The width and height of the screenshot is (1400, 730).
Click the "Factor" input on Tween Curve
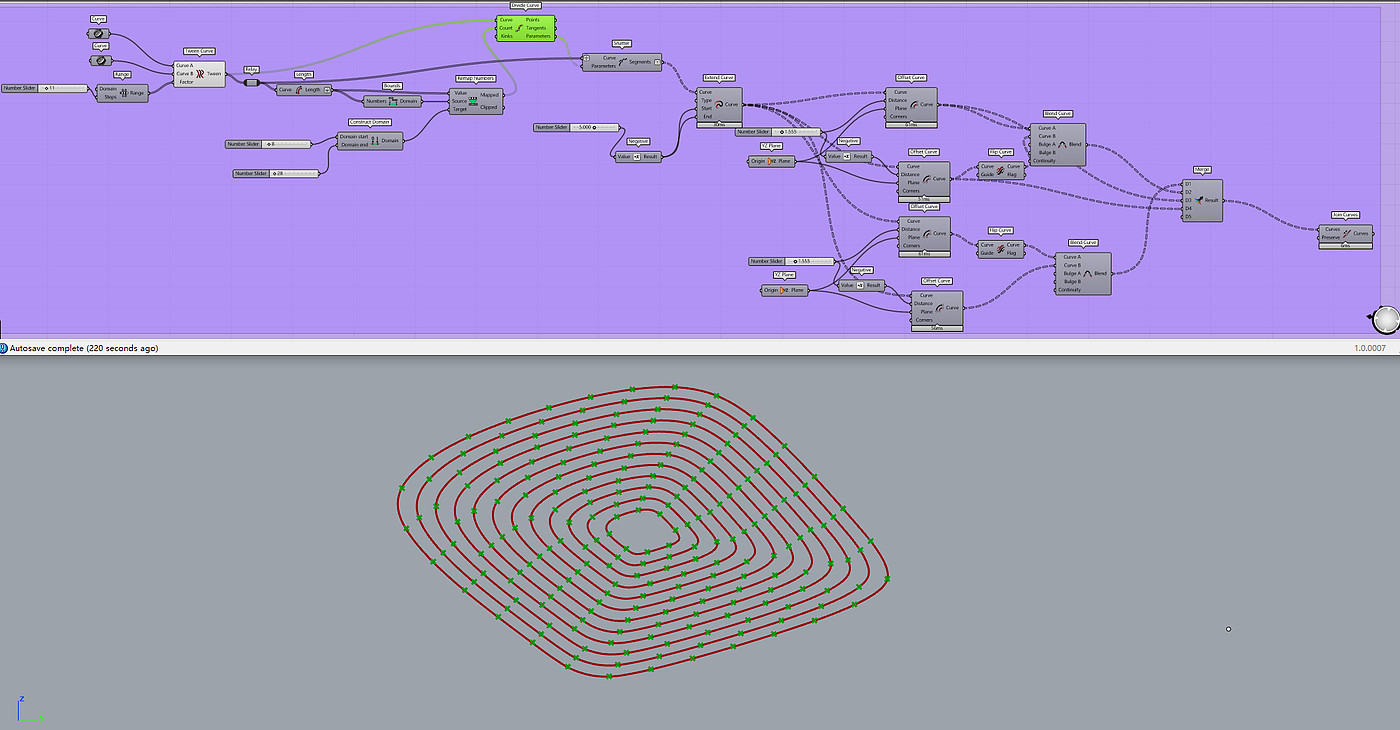pos(186,82)
